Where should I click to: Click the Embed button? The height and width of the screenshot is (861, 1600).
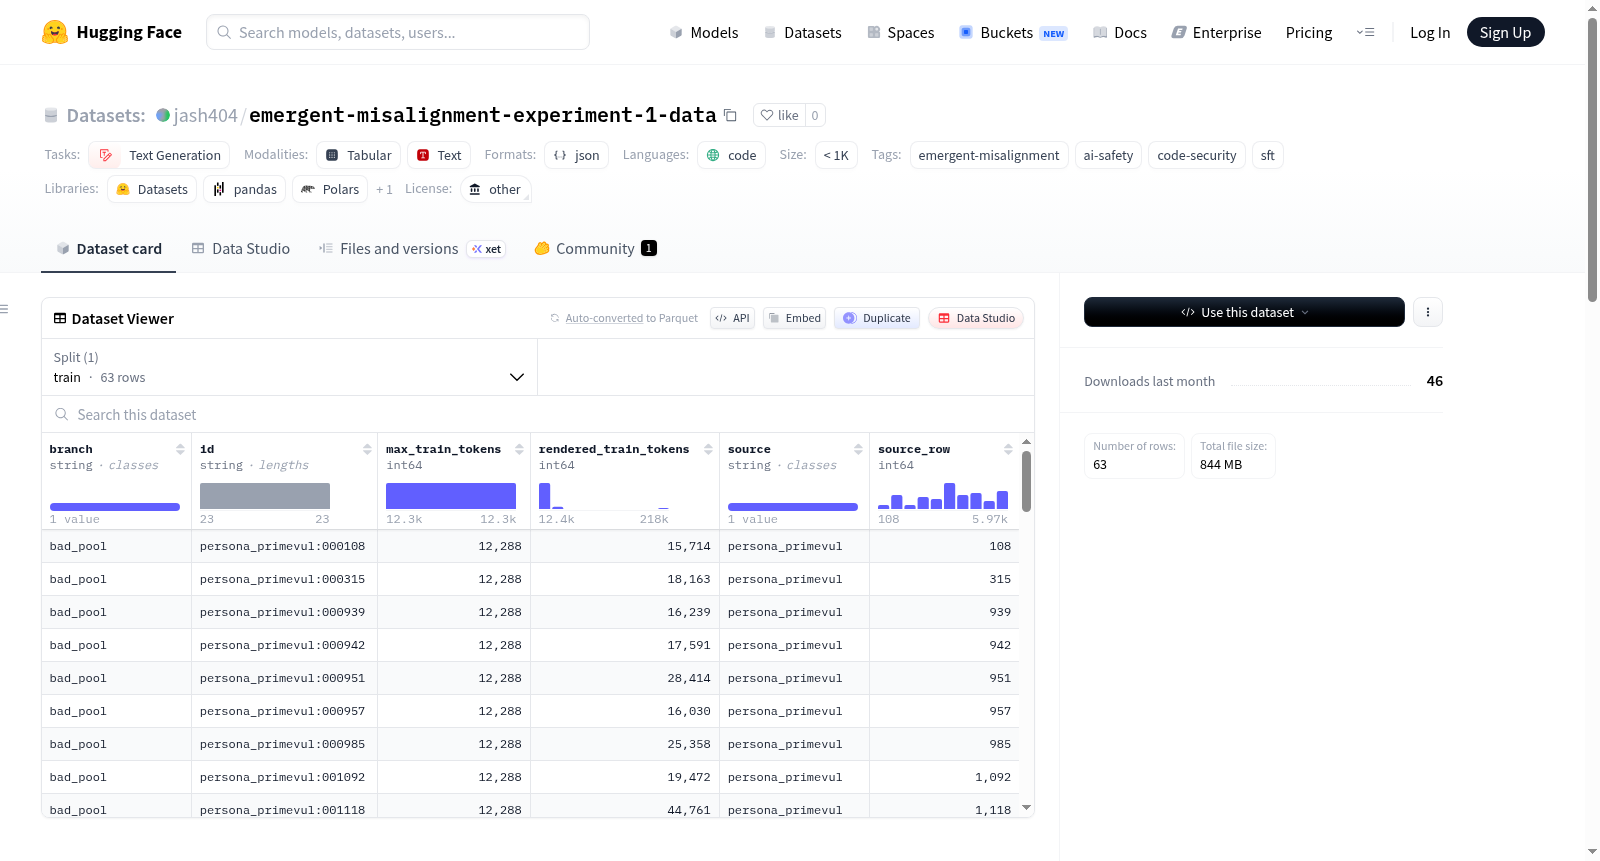(x=794, y=318)
